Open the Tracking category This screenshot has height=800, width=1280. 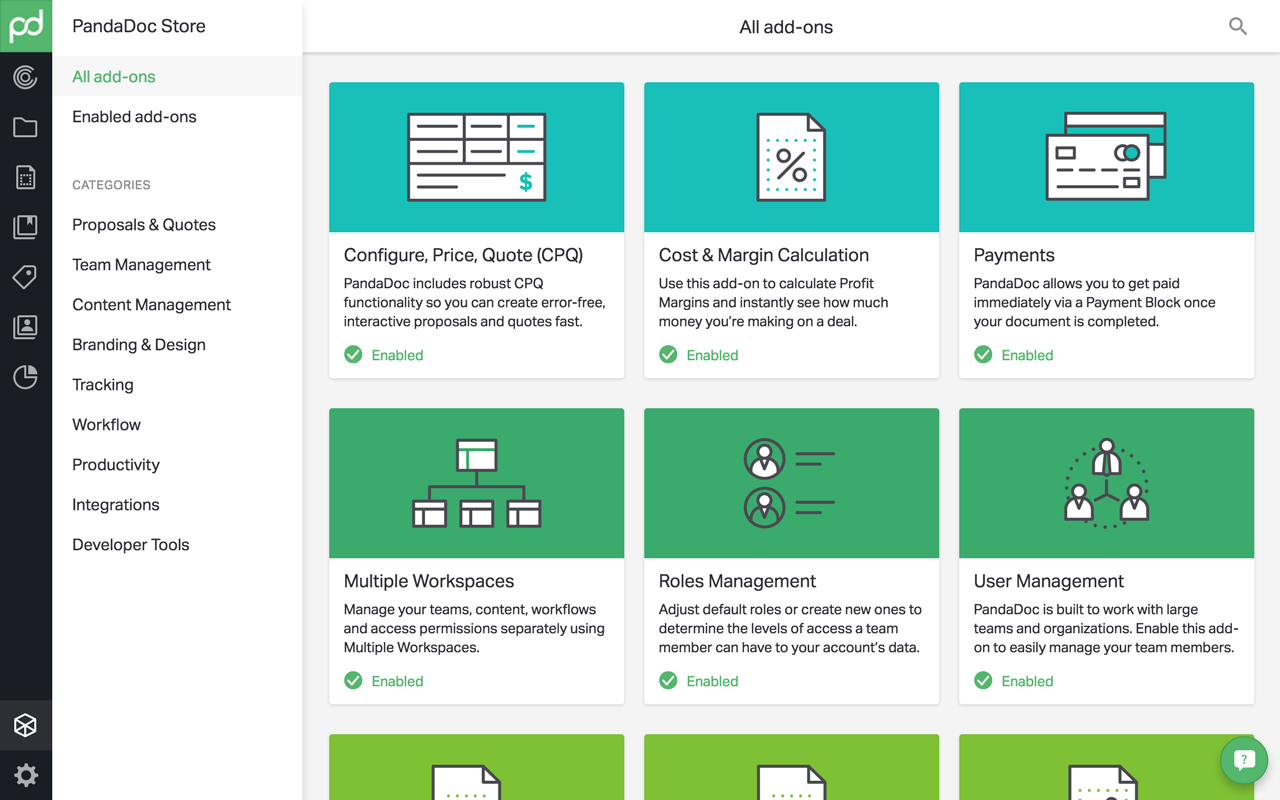coord(103,385)
